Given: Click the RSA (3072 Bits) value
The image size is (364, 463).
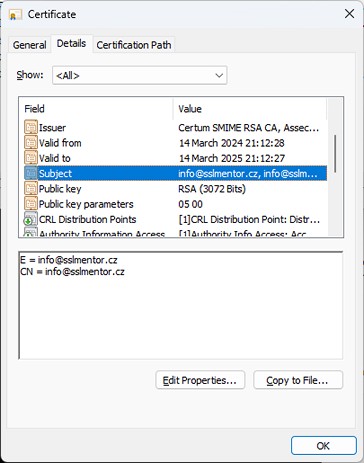Looking at the screenshot, I should point(212,189).
